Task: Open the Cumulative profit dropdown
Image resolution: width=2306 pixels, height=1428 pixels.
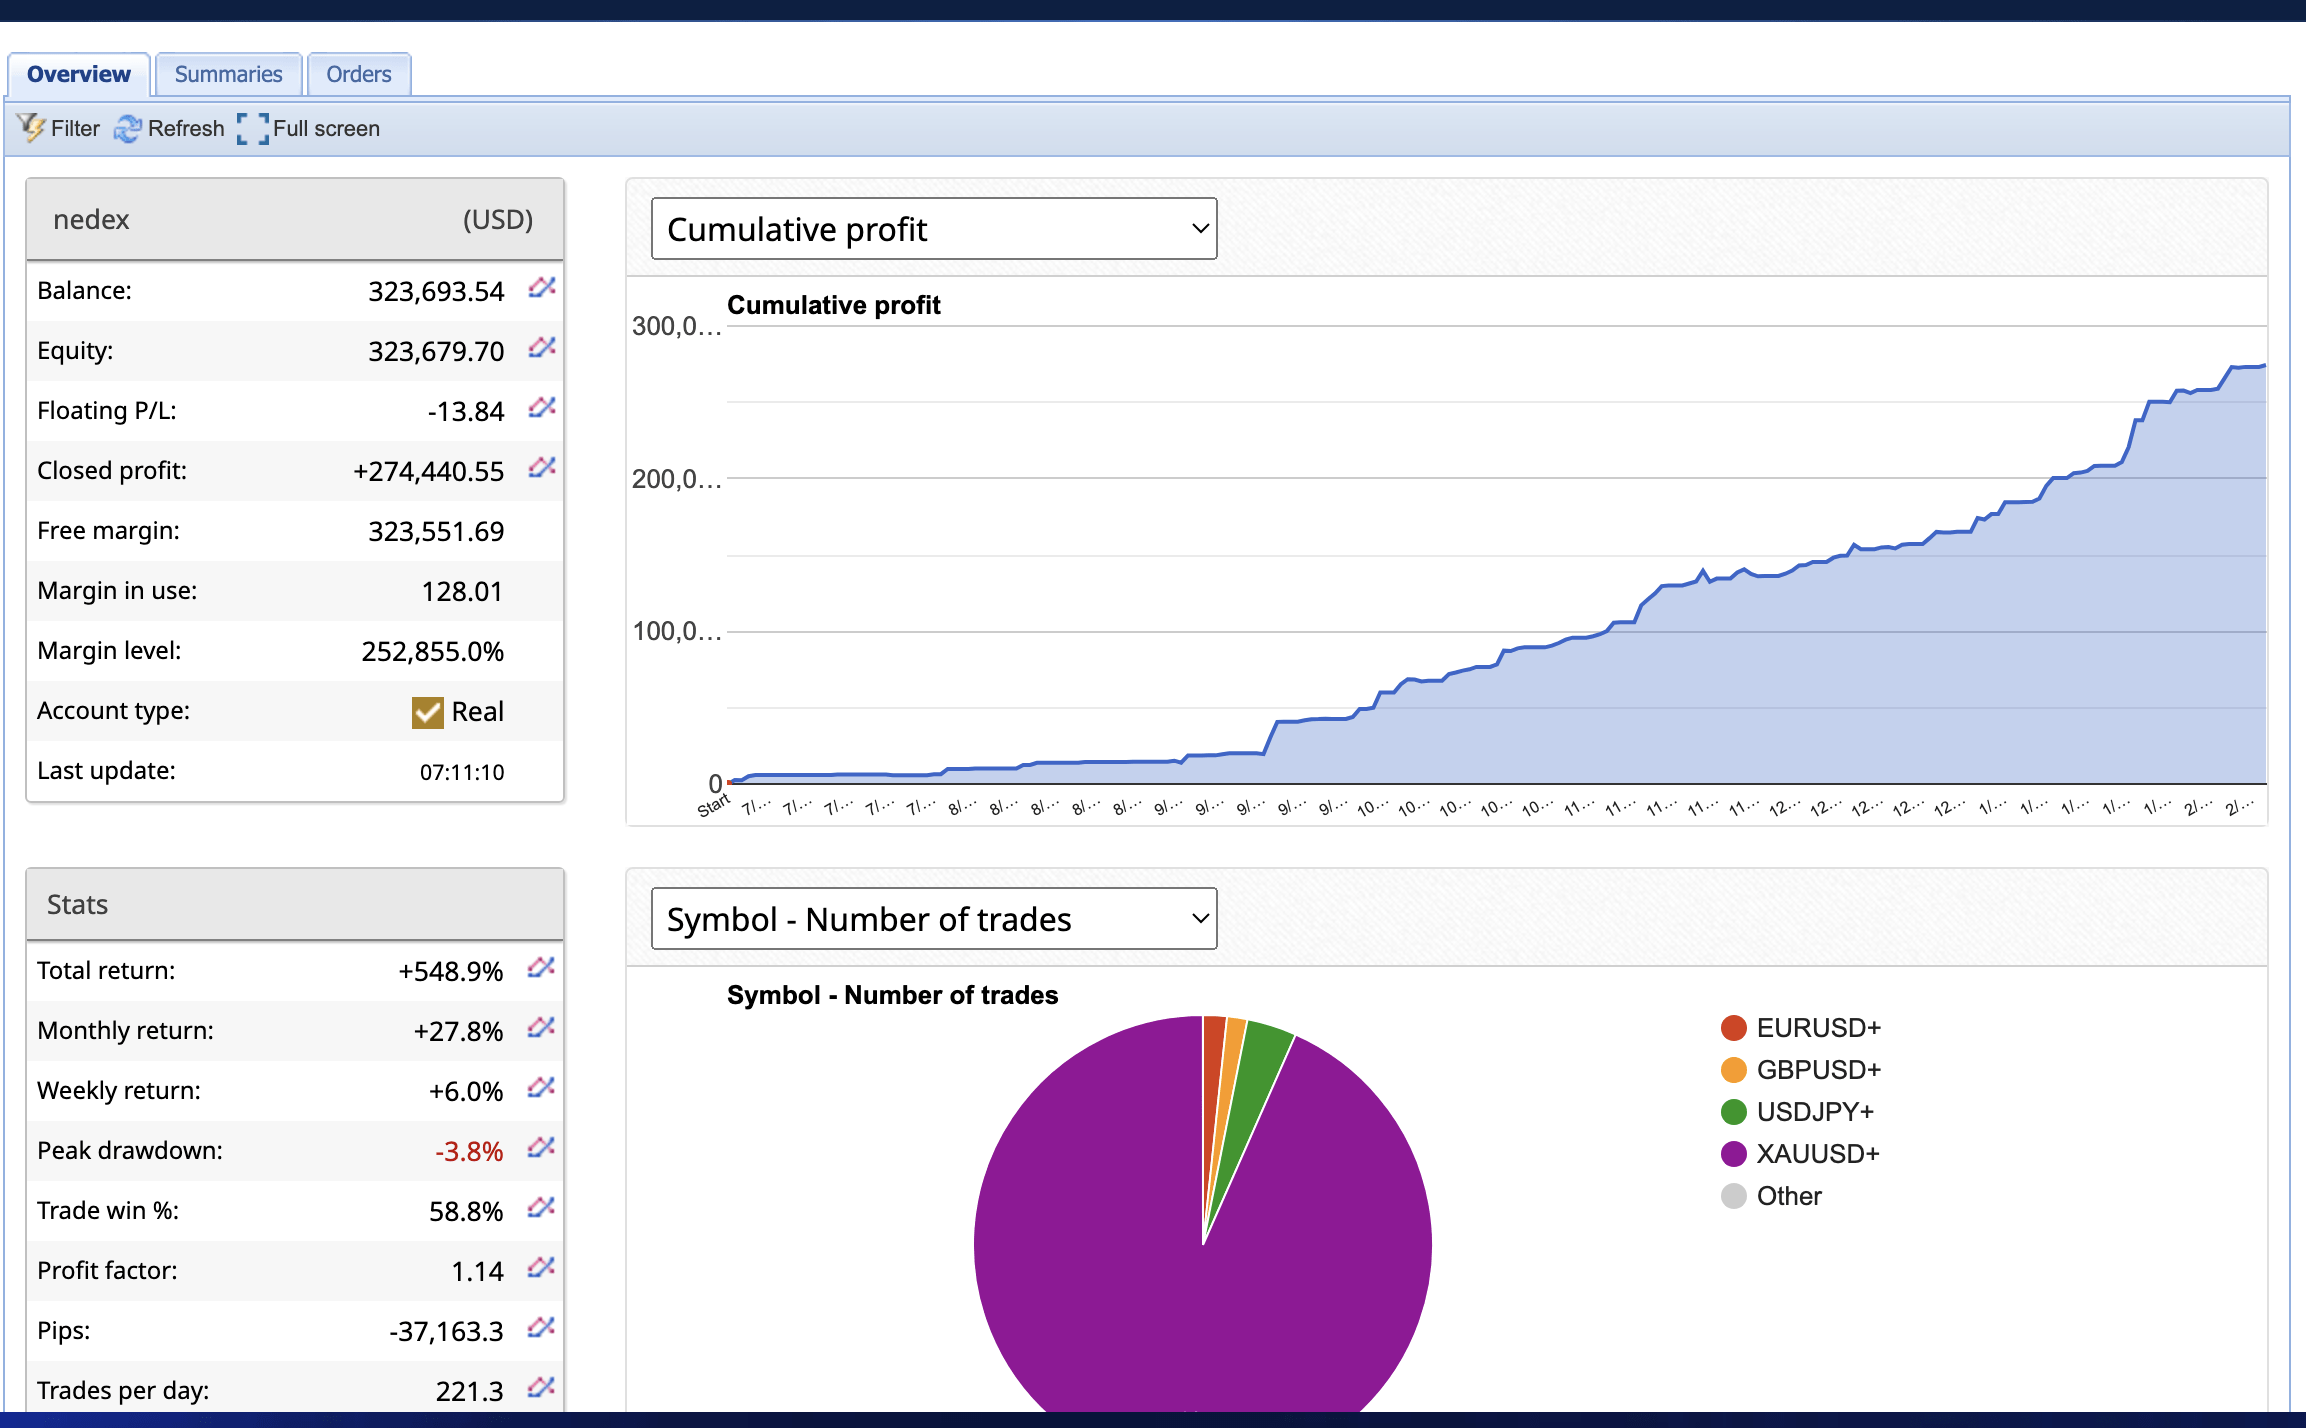Action: coord(933,229)
